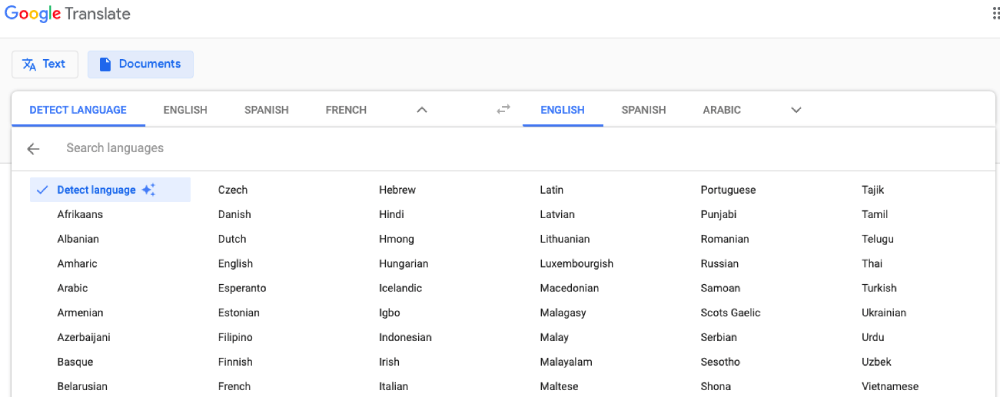Select DETECT LANGUAGE source tab
1000x397 pixels.
[78, 110]
